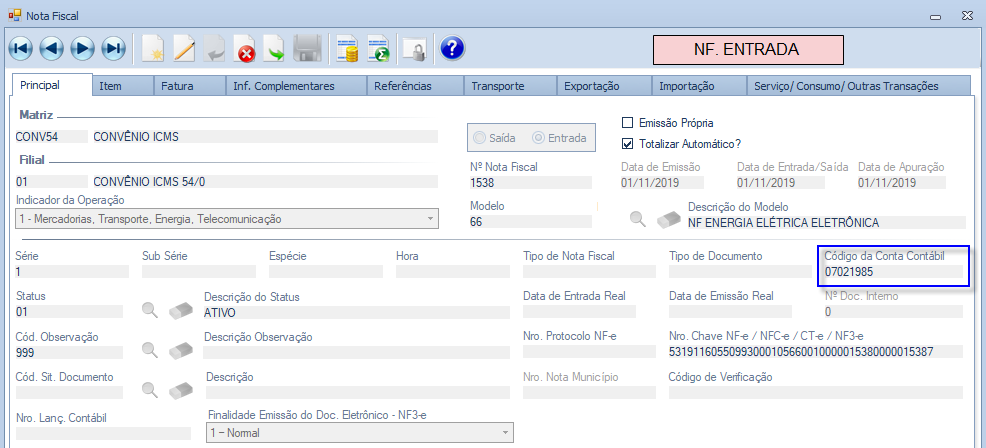Delete record with red X icon

coord(245,48)
